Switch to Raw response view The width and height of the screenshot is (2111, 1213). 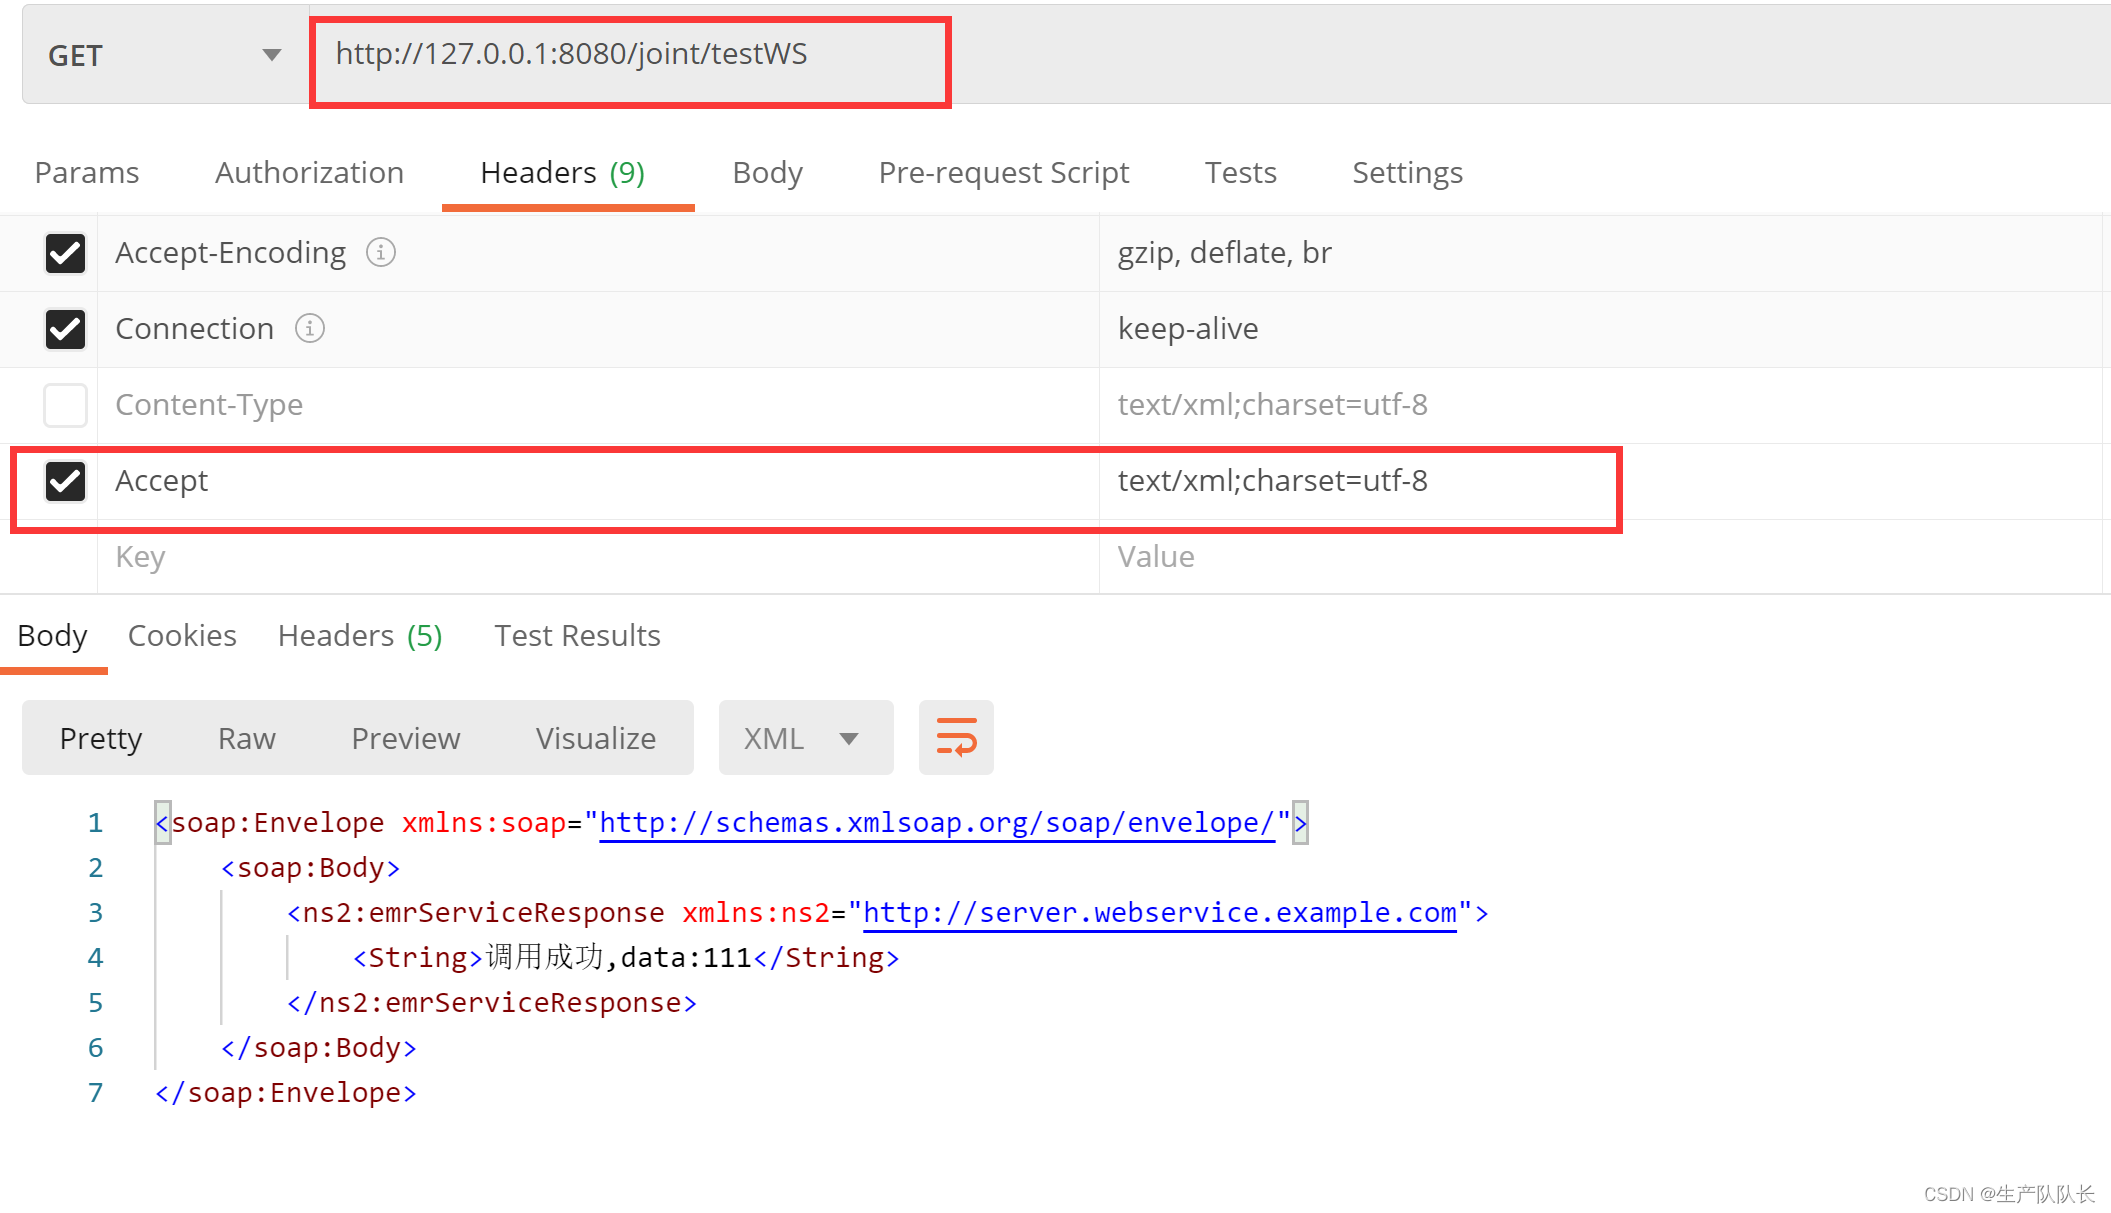coord(245,737)
